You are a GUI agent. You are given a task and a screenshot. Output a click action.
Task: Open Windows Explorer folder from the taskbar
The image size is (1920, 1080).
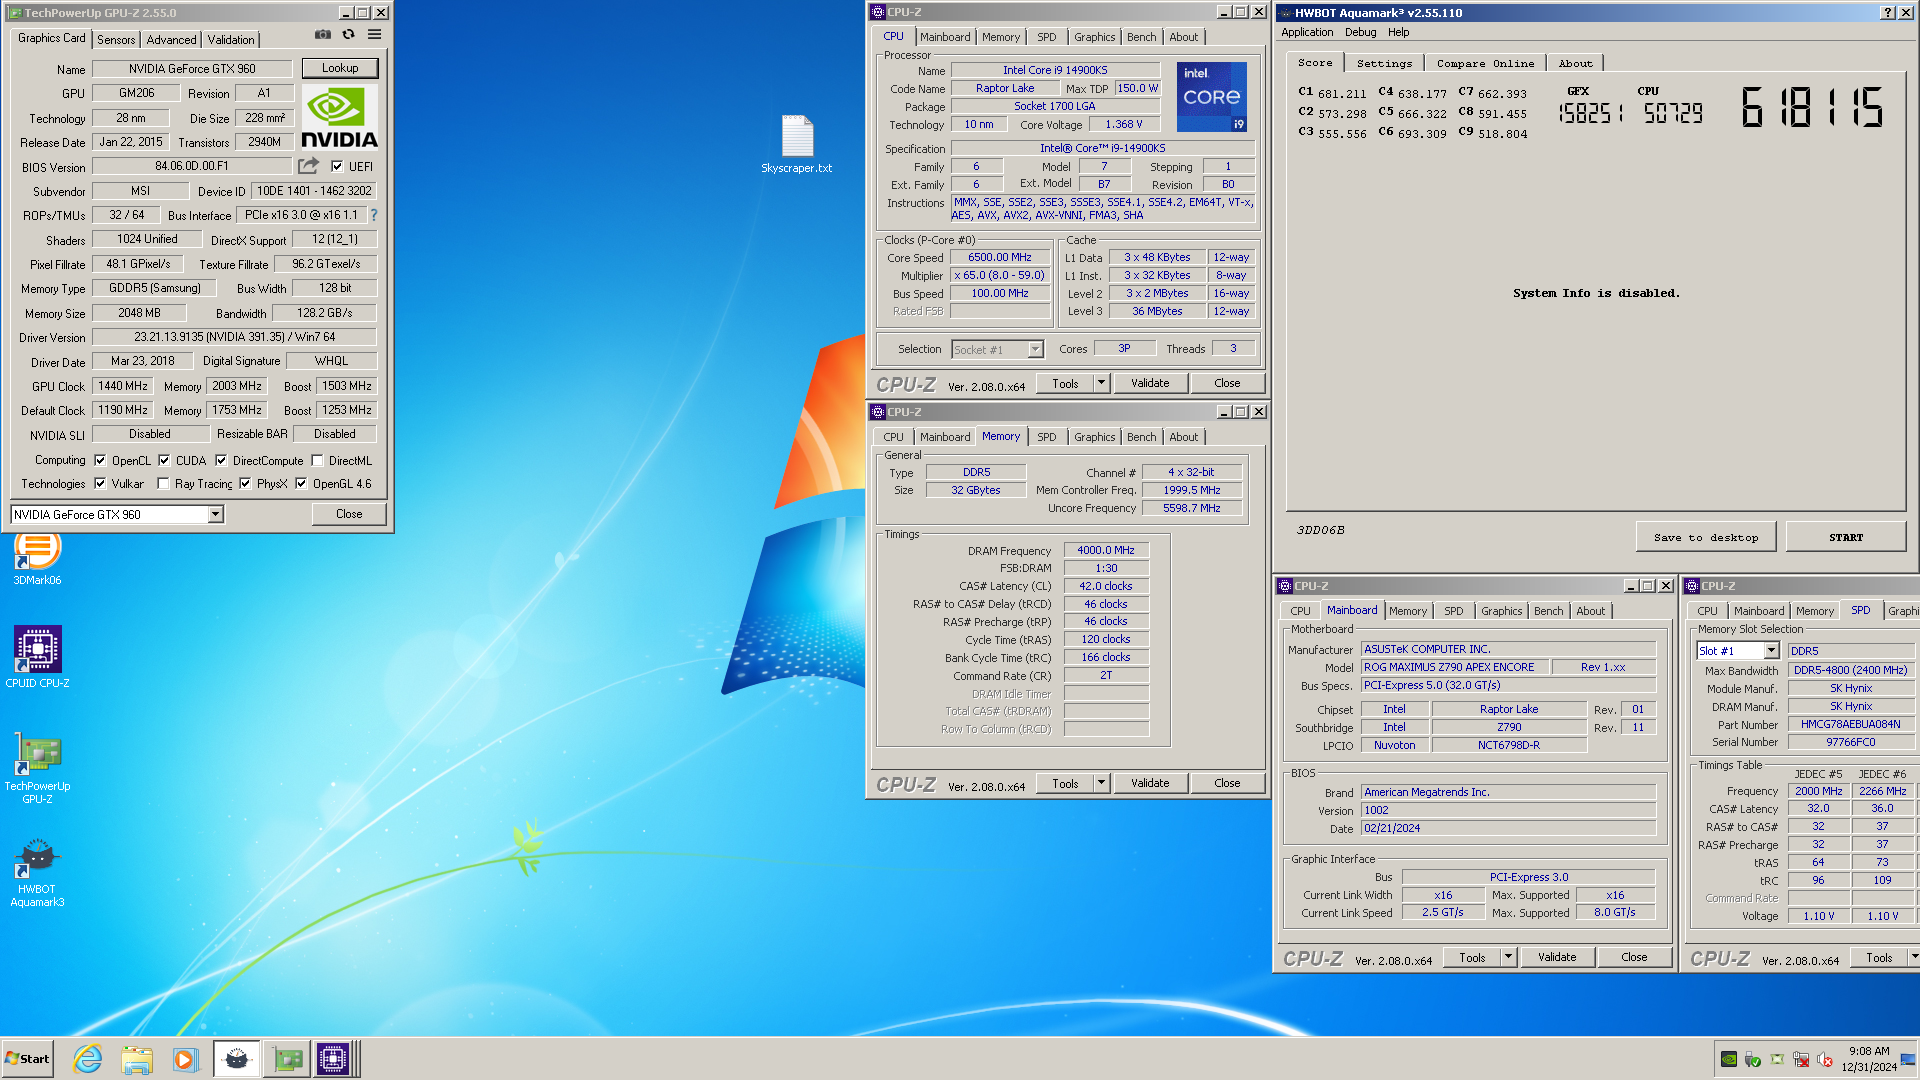point(137,1059)
